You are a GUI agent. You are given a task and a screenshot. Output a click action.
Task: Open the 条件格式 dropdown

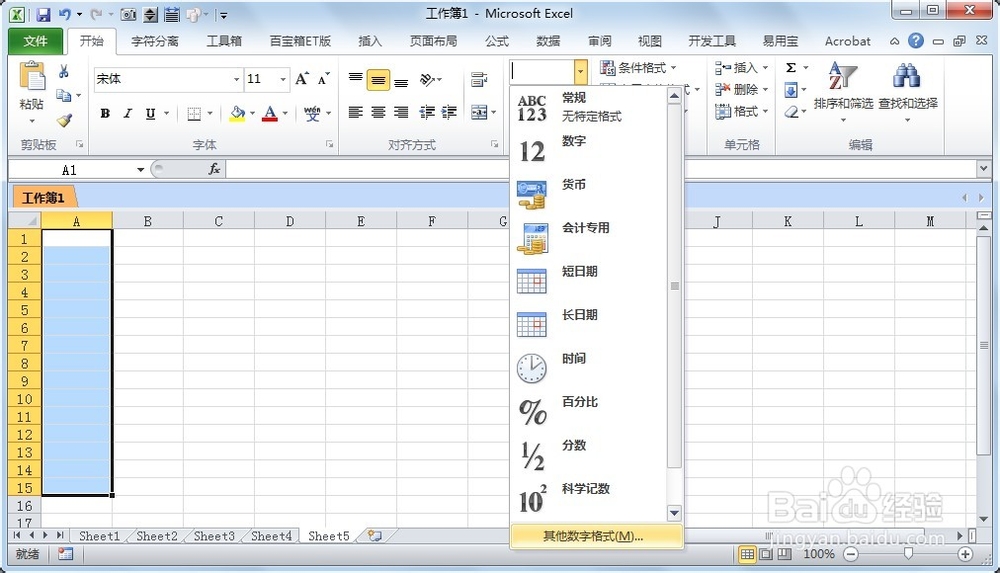638,67
